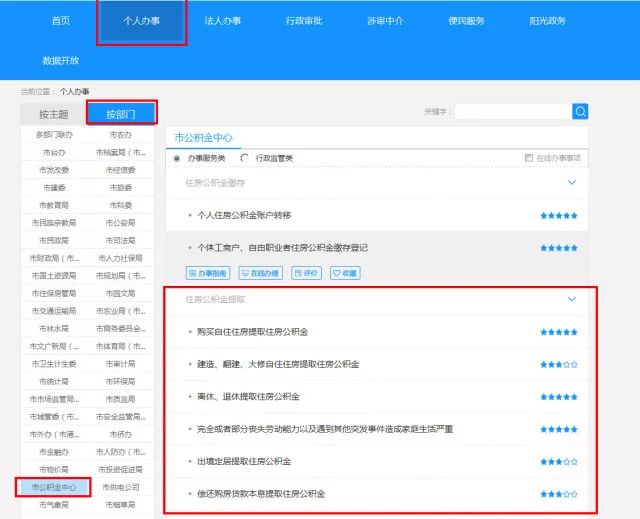Viewport: 640px width, 519px height.
Task: Select the 办事服务类 radio button
Action: click(178, 158)
